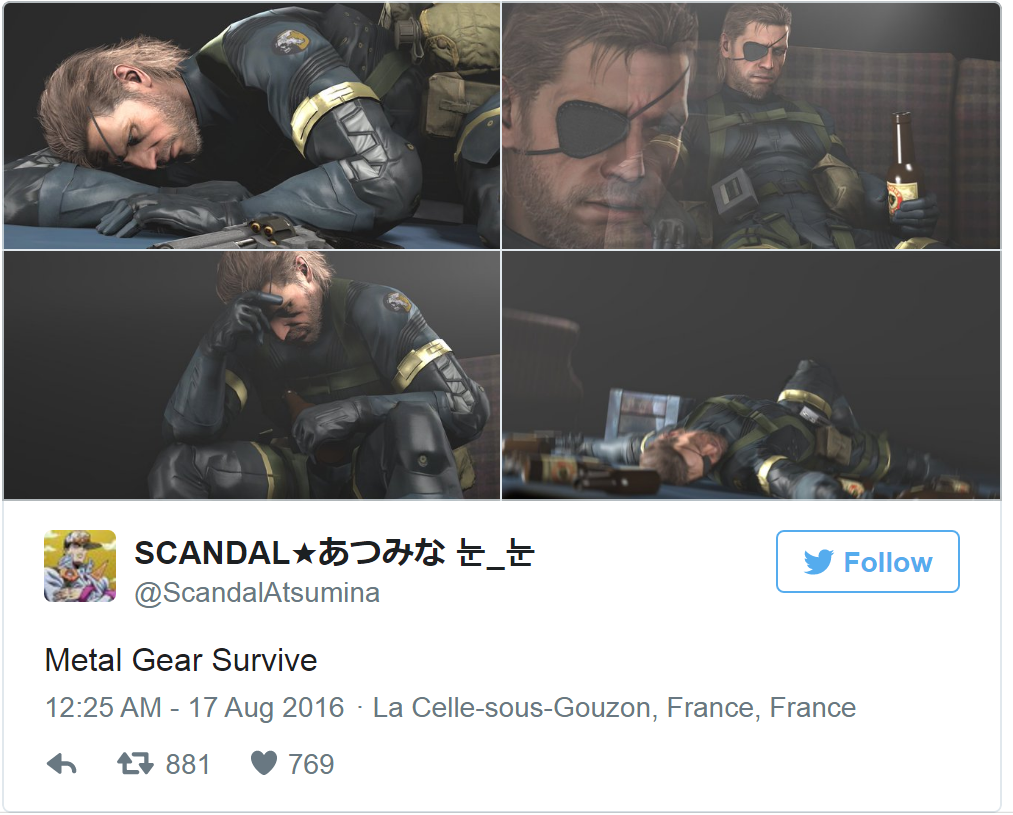
Task: Open the image of man sleeping on table
Action: pyautogui.click(x=252, y=126)
